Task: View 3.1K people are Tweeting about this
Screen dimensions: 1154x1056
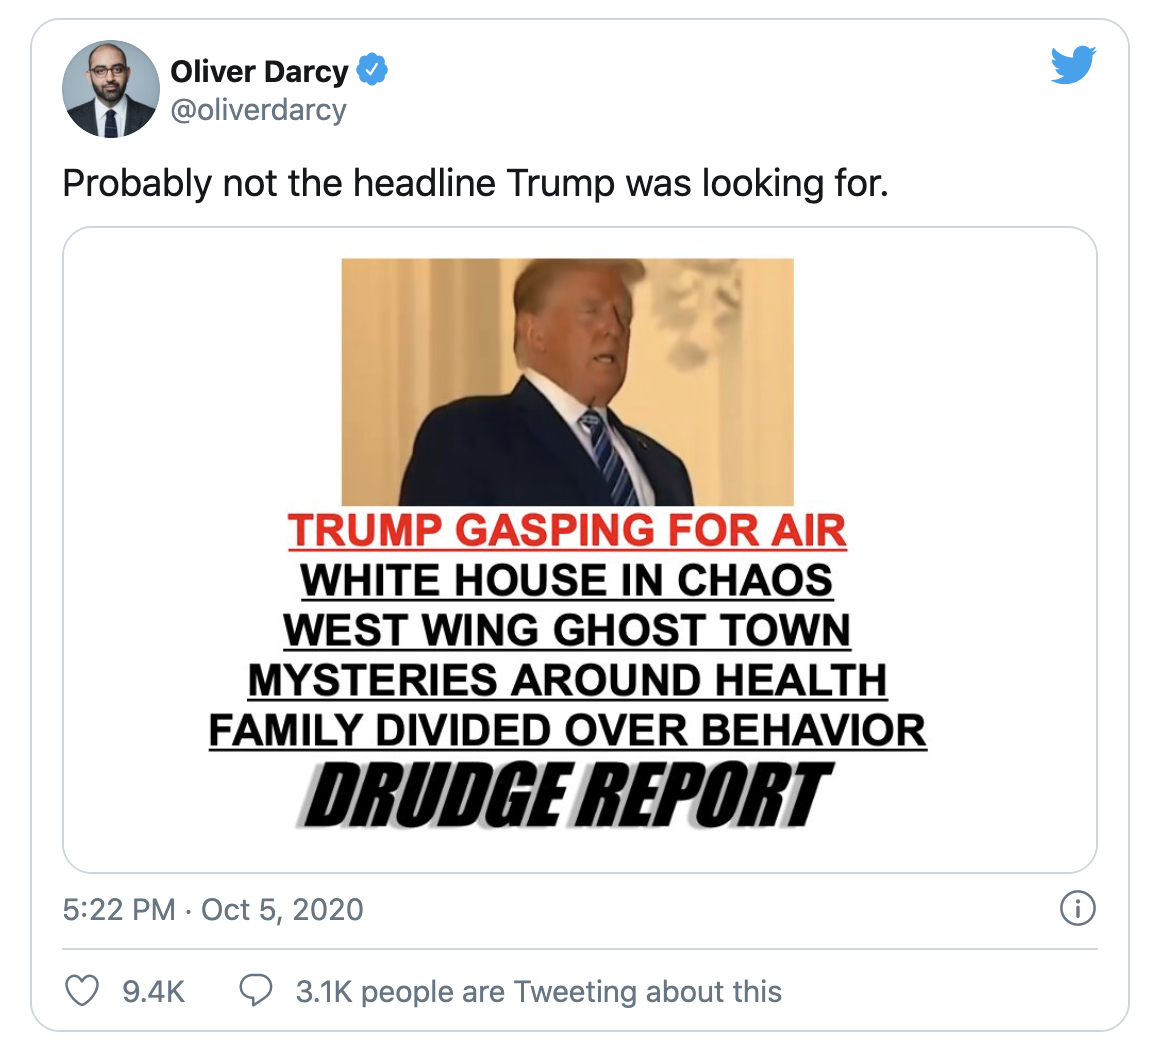Action: (x=539, y=991)
